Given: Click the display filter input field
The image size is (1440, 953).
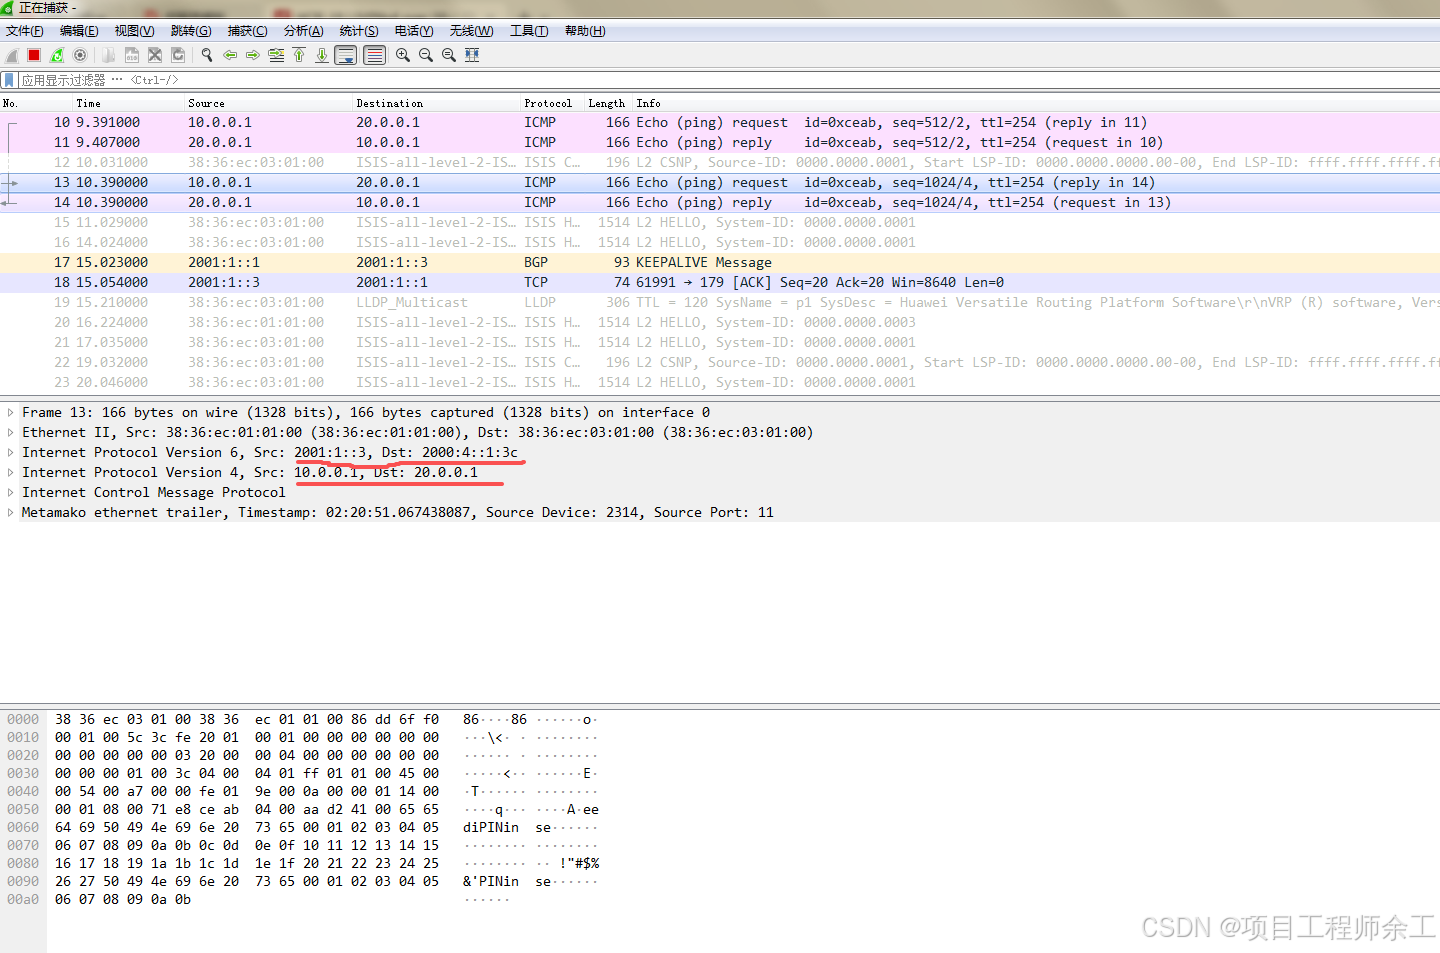Looking at the screenshot, I should point(728,80).
